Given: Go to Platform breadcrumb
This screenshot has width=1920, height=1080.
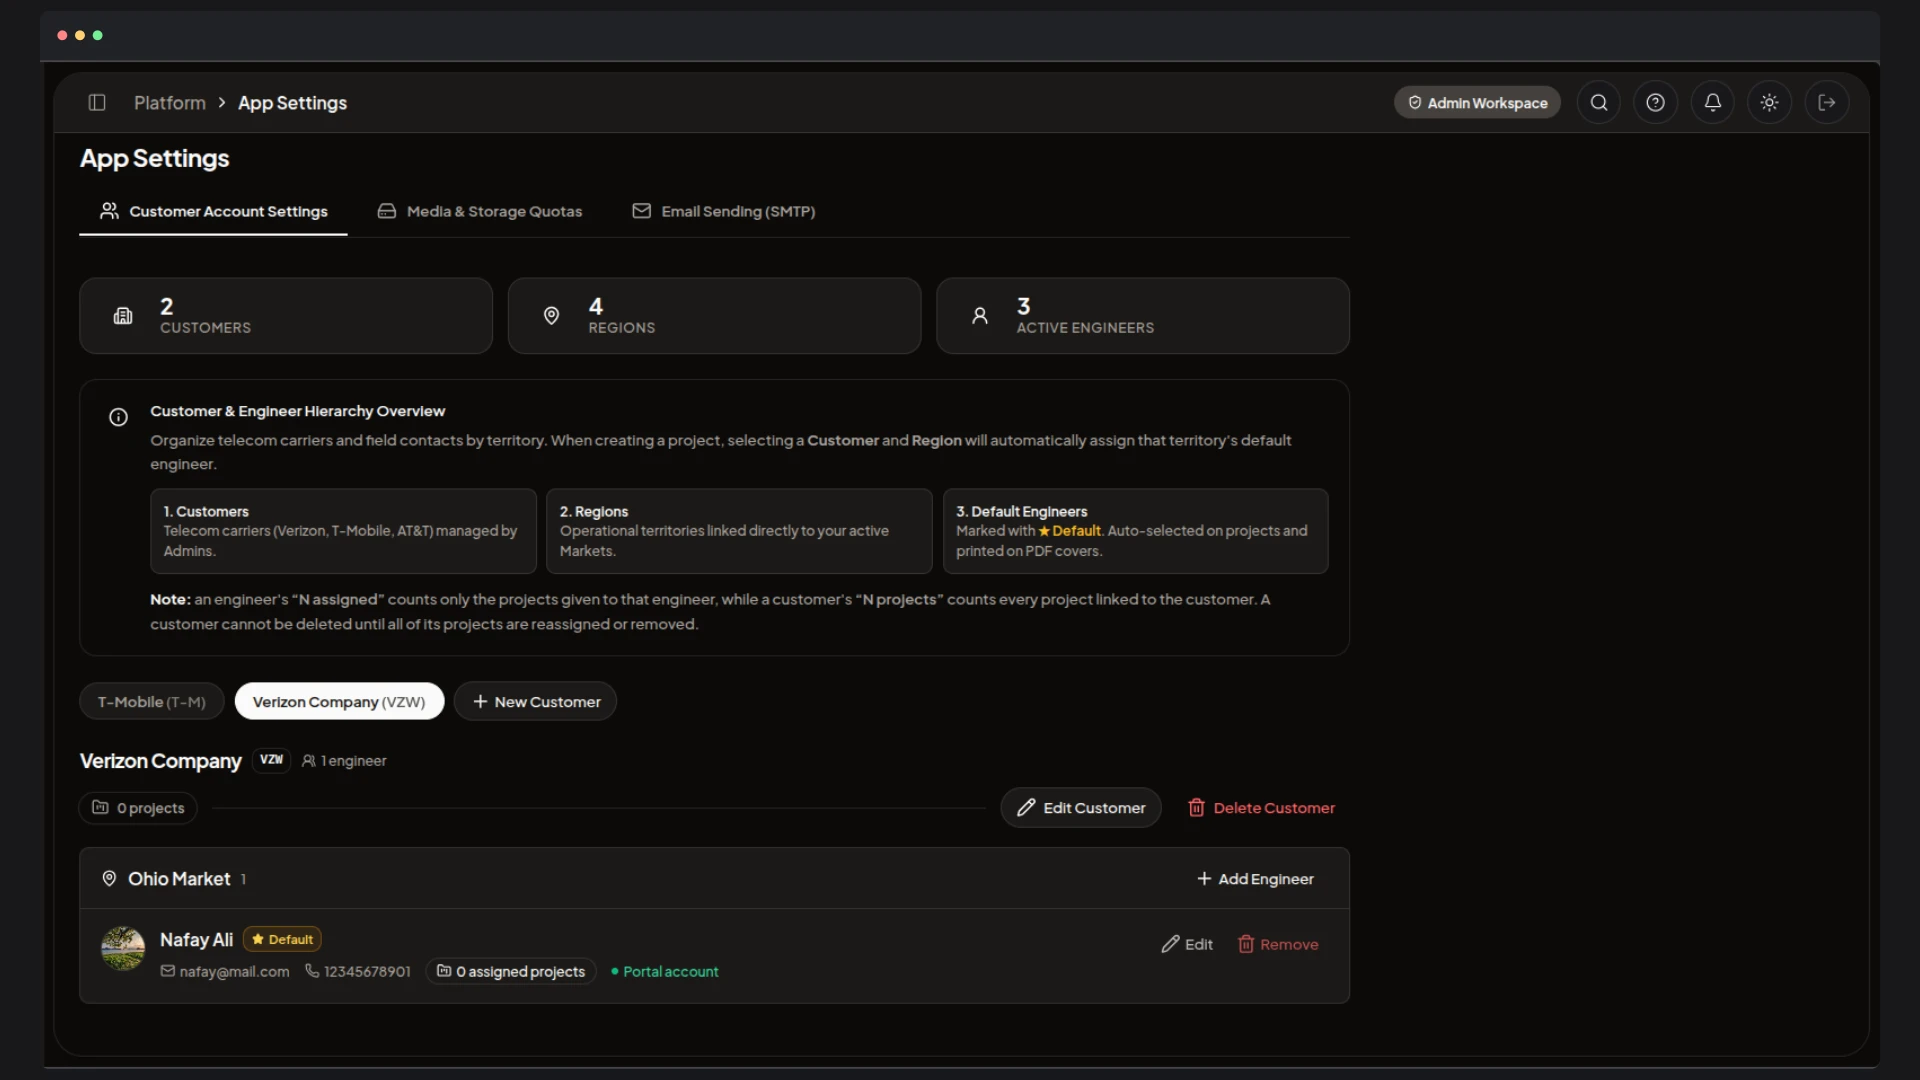Looking at the screenshot, I should click(170, 103).
